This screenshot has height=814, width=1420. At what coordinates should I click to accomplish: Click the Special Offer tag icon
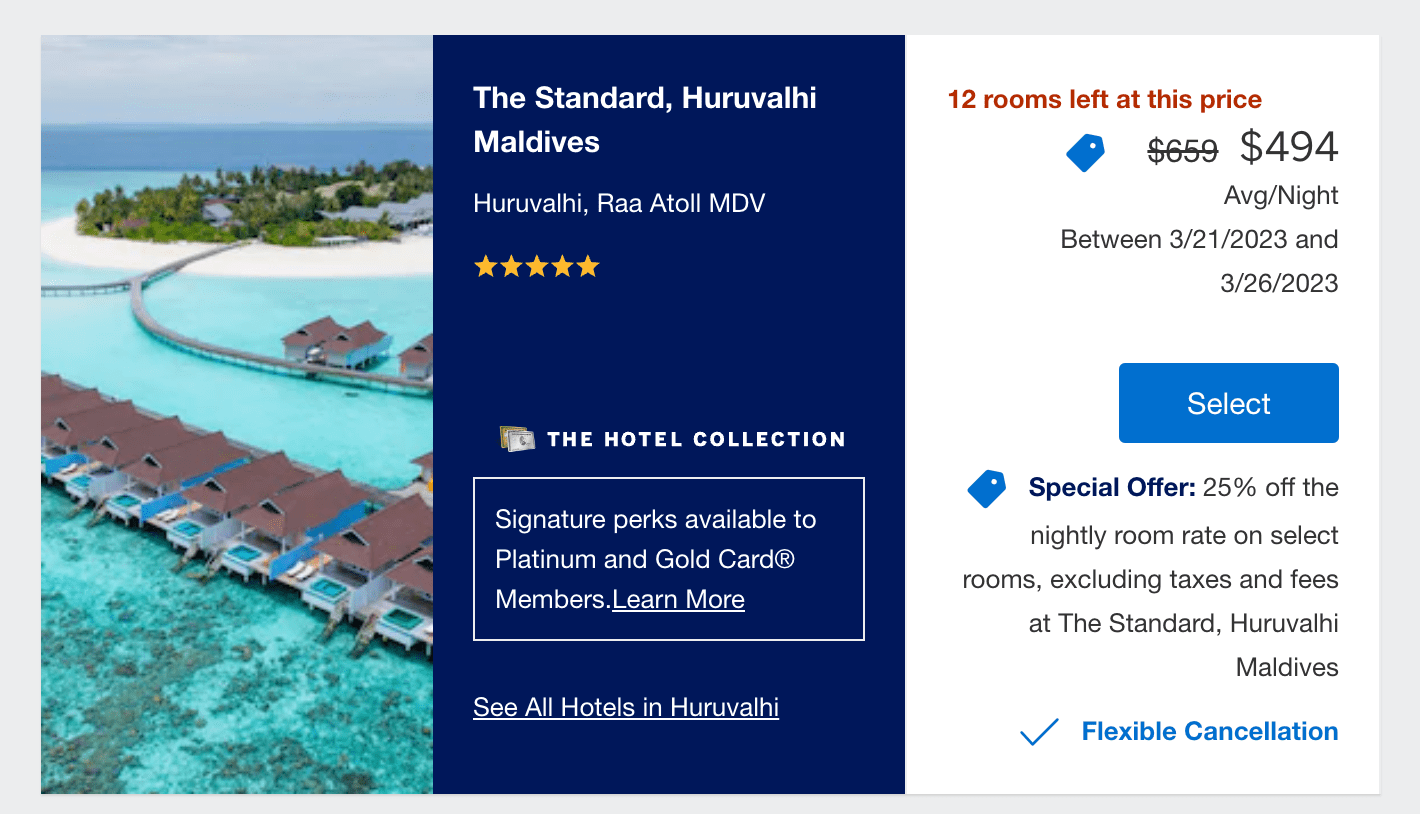pyautogui.click(x=986, y=488)
